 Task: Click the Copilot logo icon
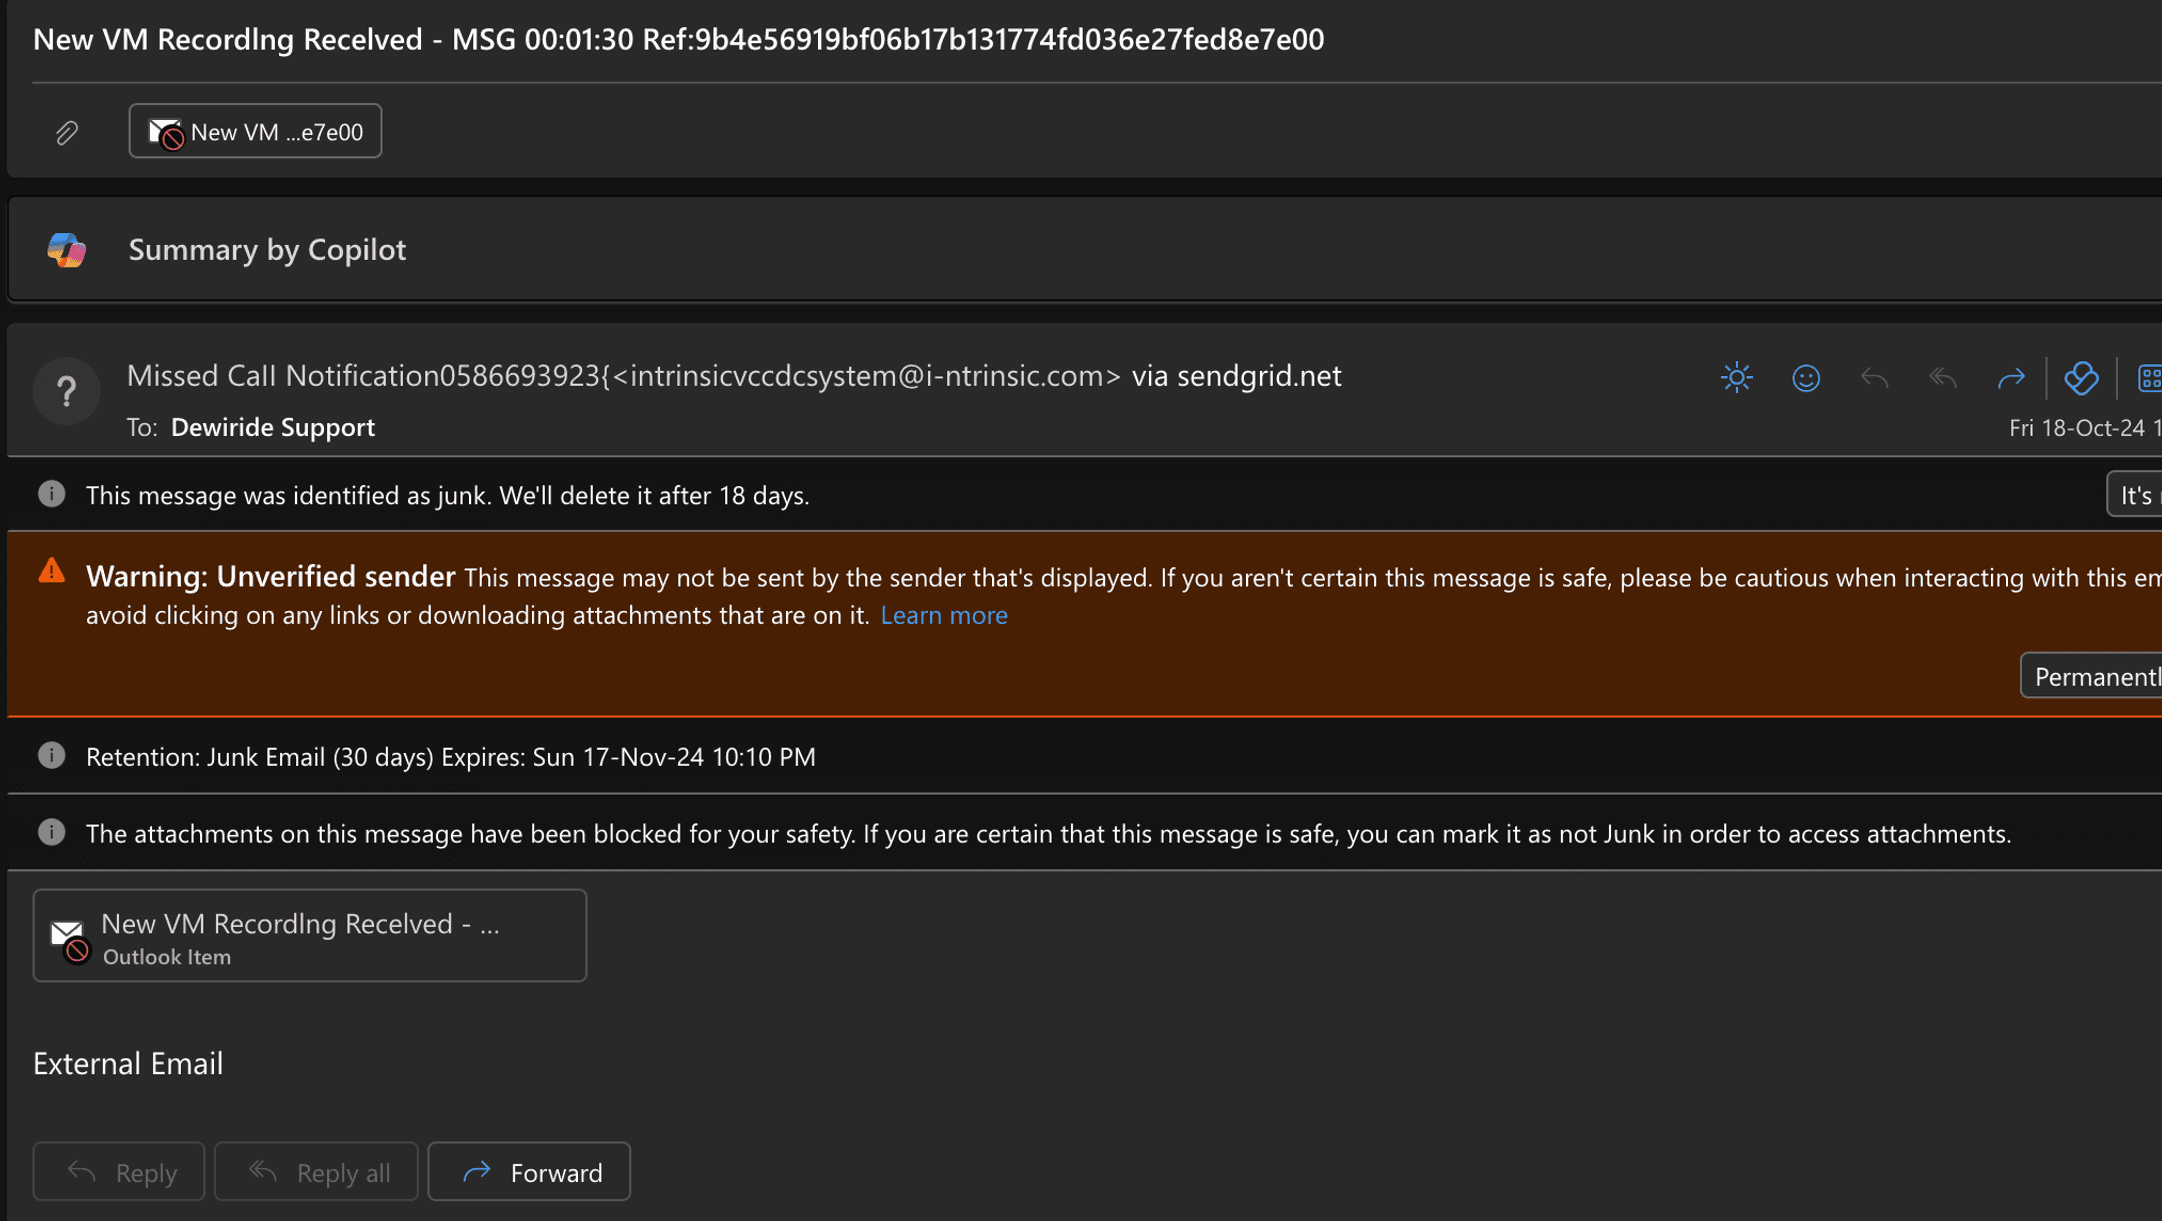pos(67,250)
